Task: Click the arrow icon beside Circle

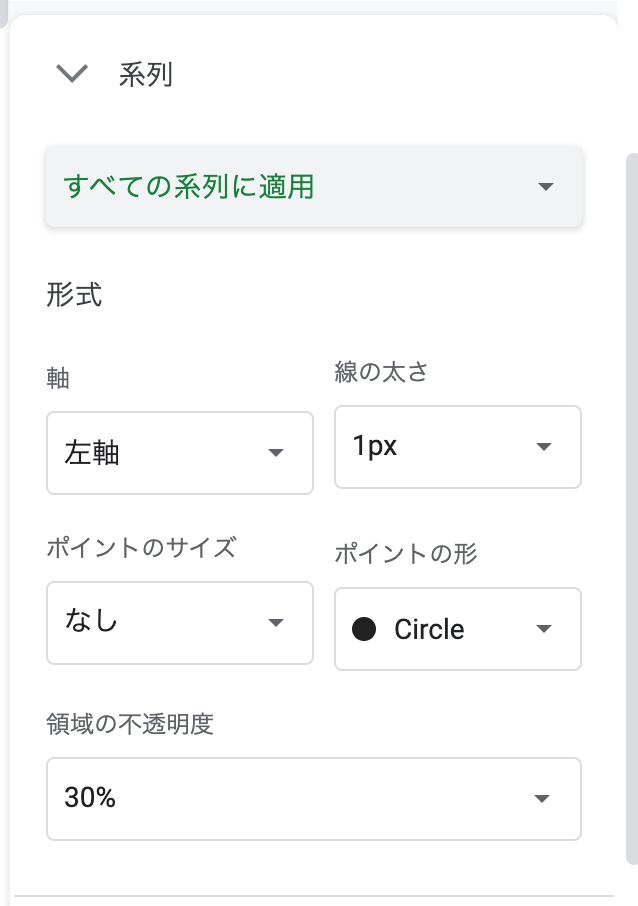Action: click(544, 629)
